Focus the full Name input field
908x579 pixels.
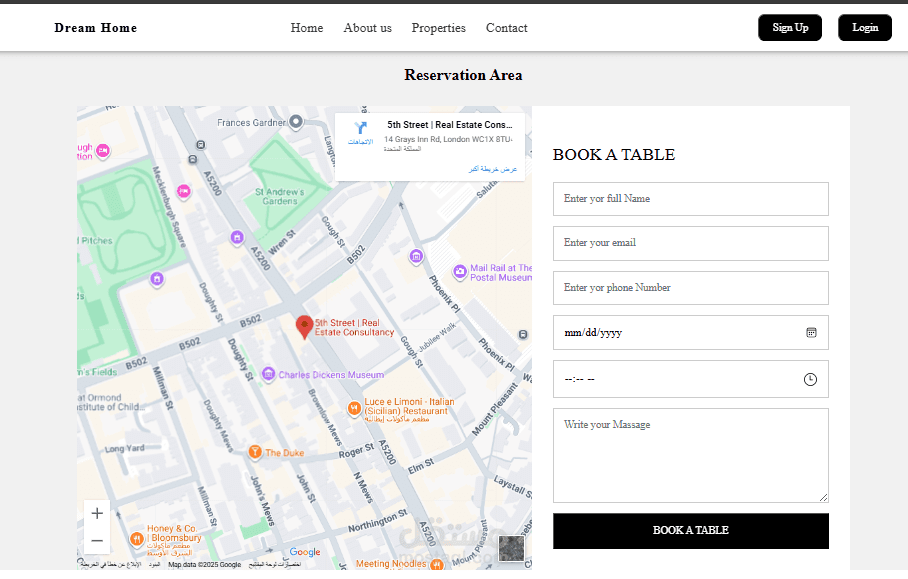click(690, 199)
